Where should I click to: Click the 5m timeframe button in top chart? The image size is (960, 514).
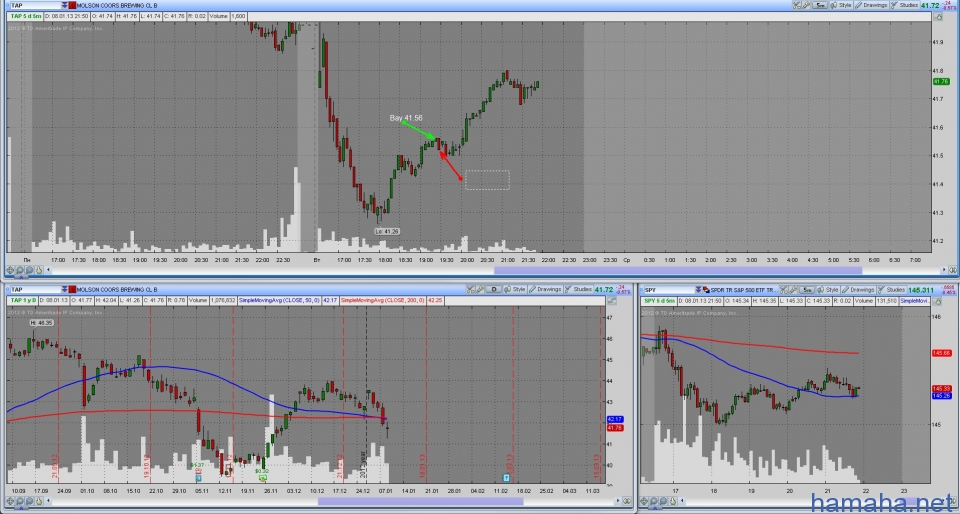tap(819, 5)
